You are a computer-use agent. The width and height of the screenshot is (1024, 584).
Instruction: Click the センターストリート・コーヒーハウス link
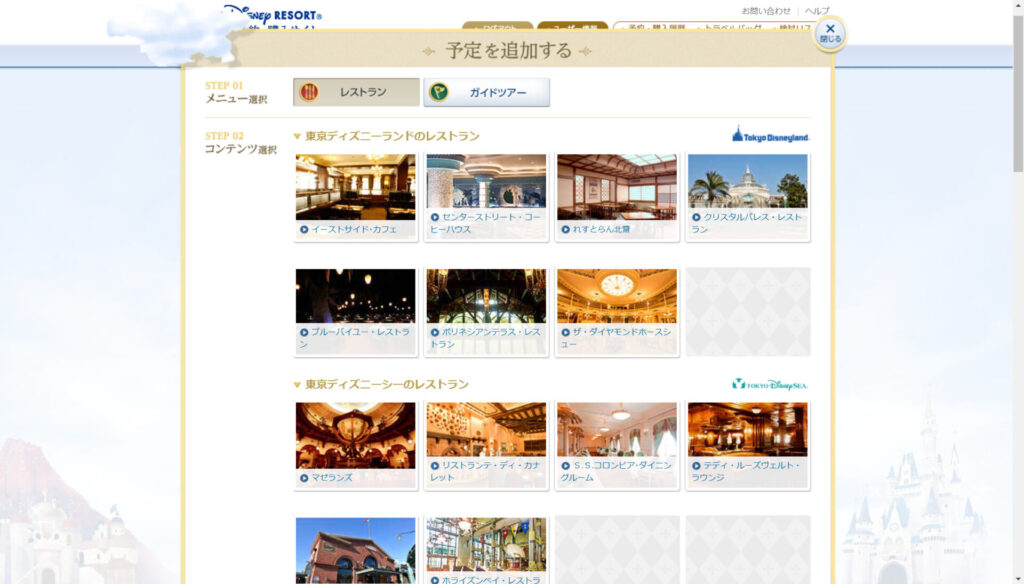[x=486, y=223]
